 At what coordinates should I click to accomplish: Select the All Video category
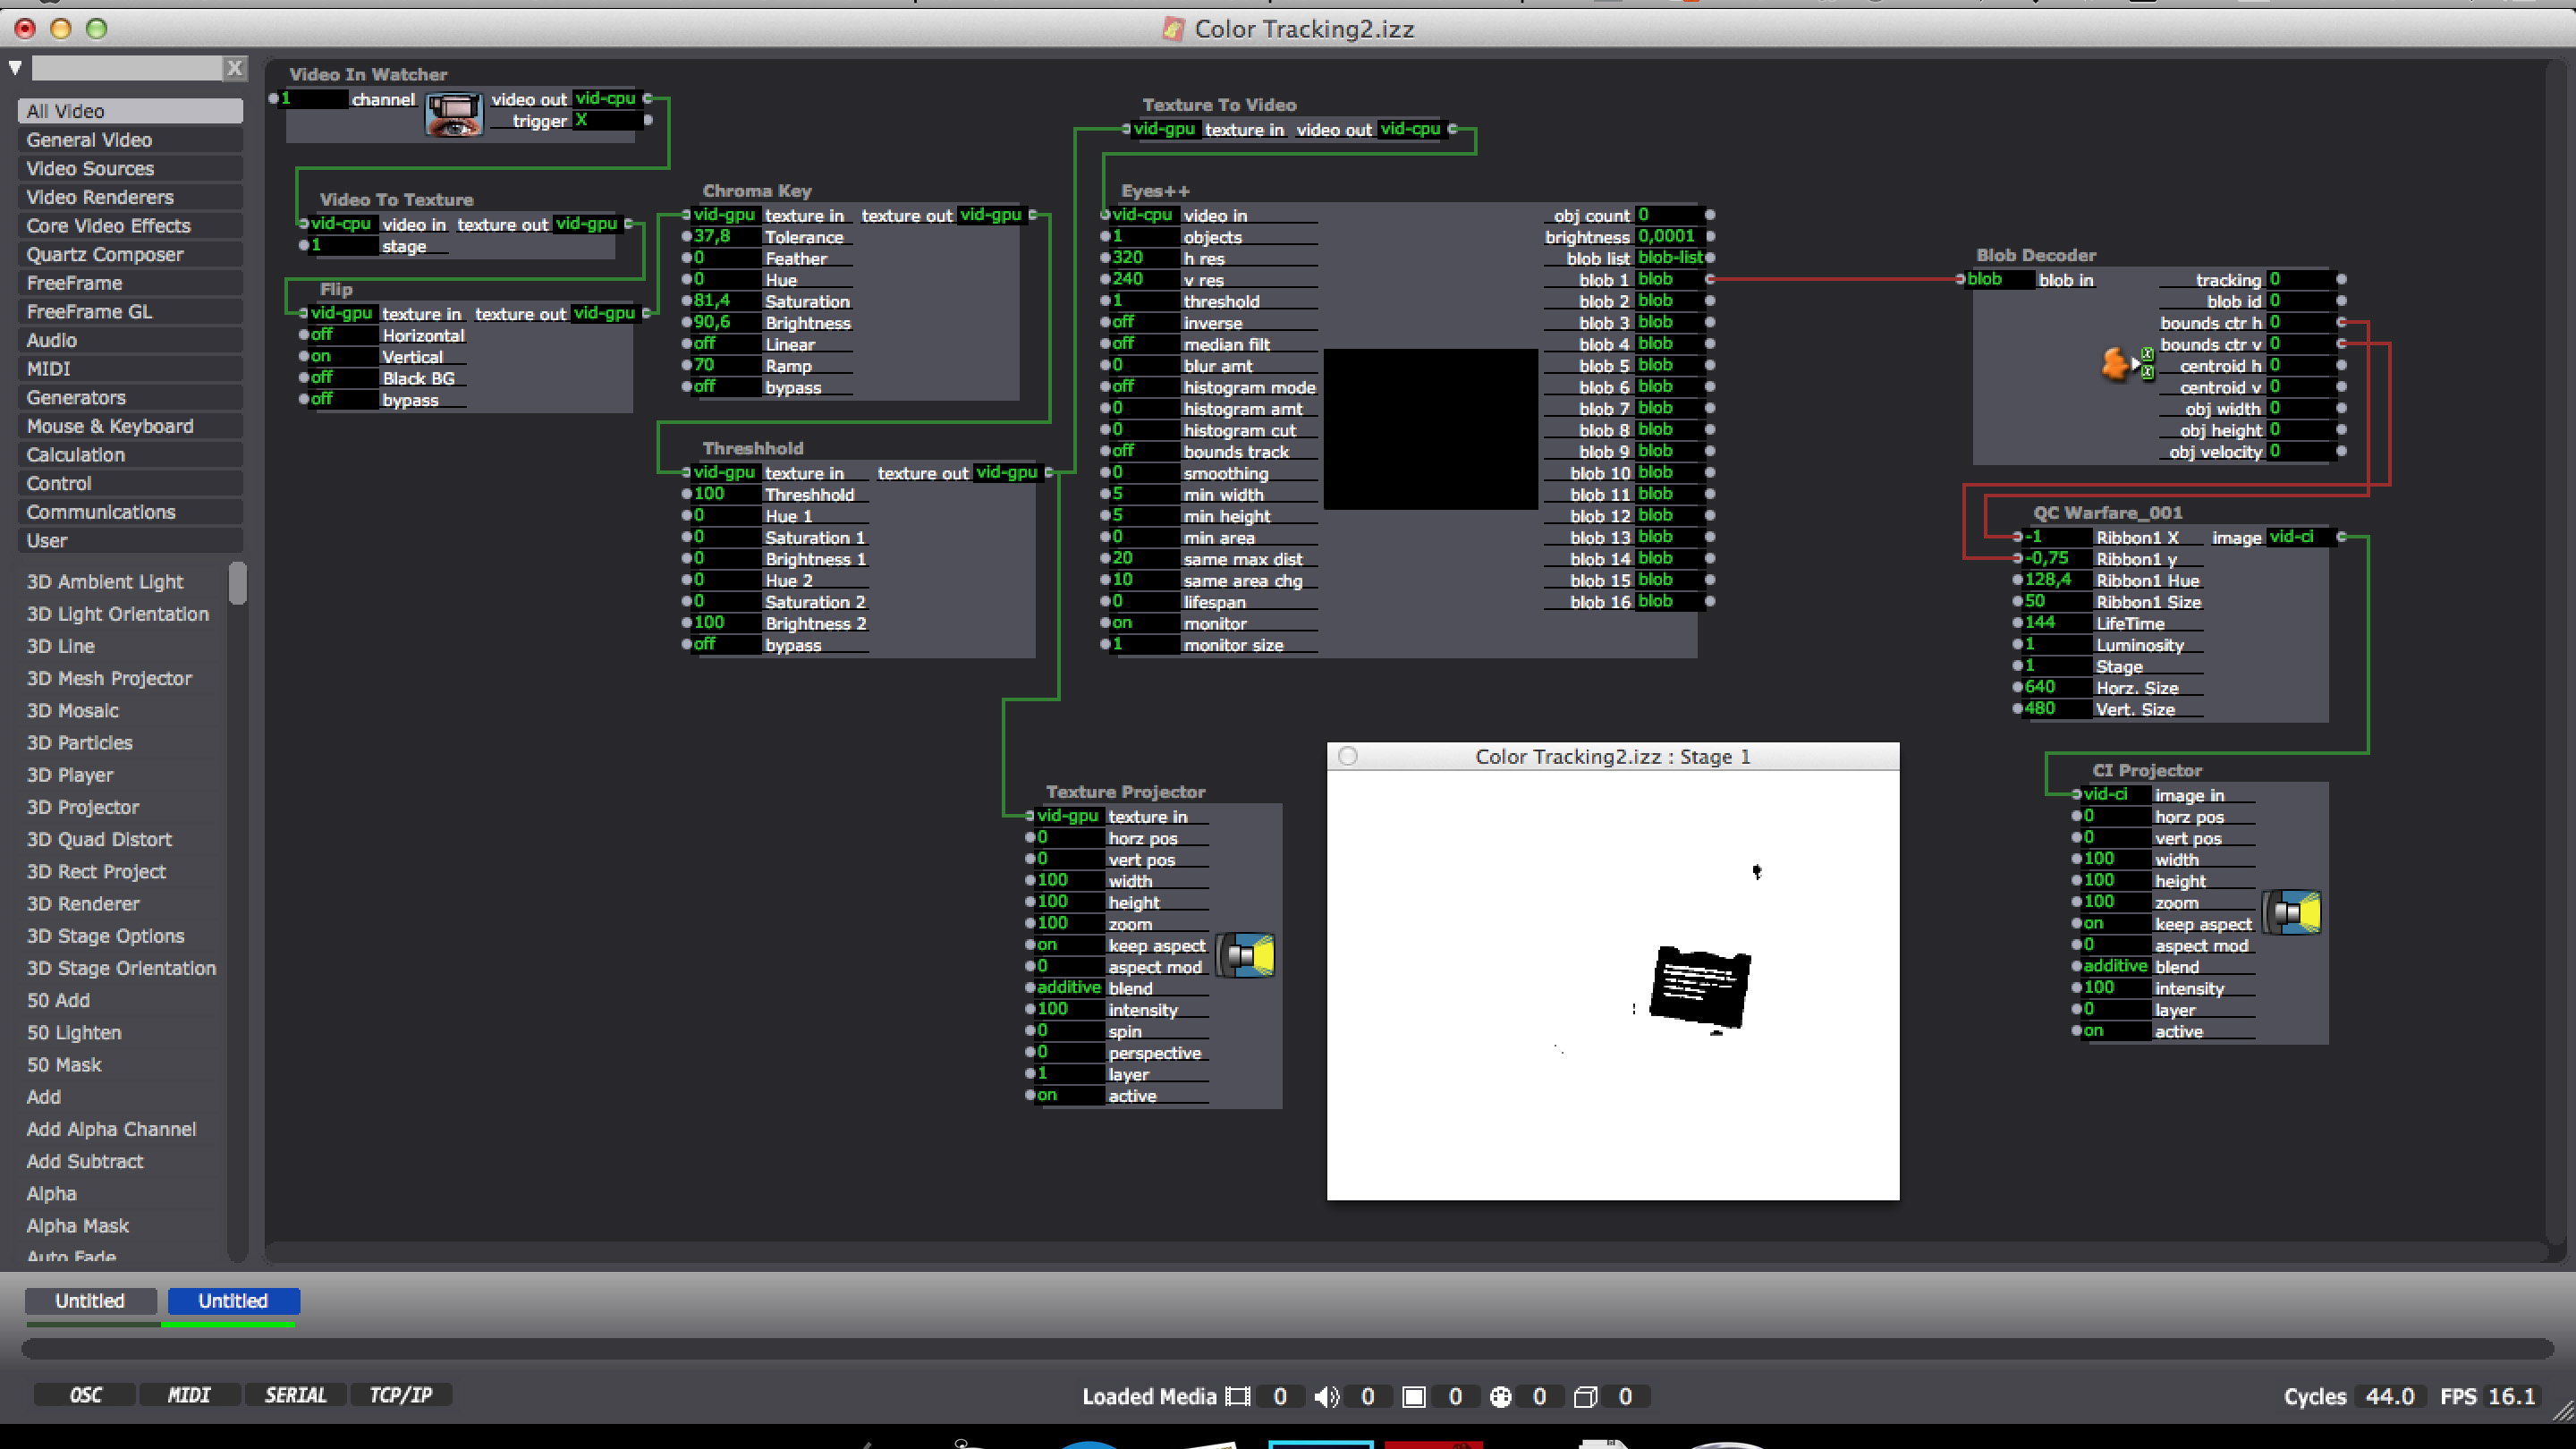[x=130, y=111]
